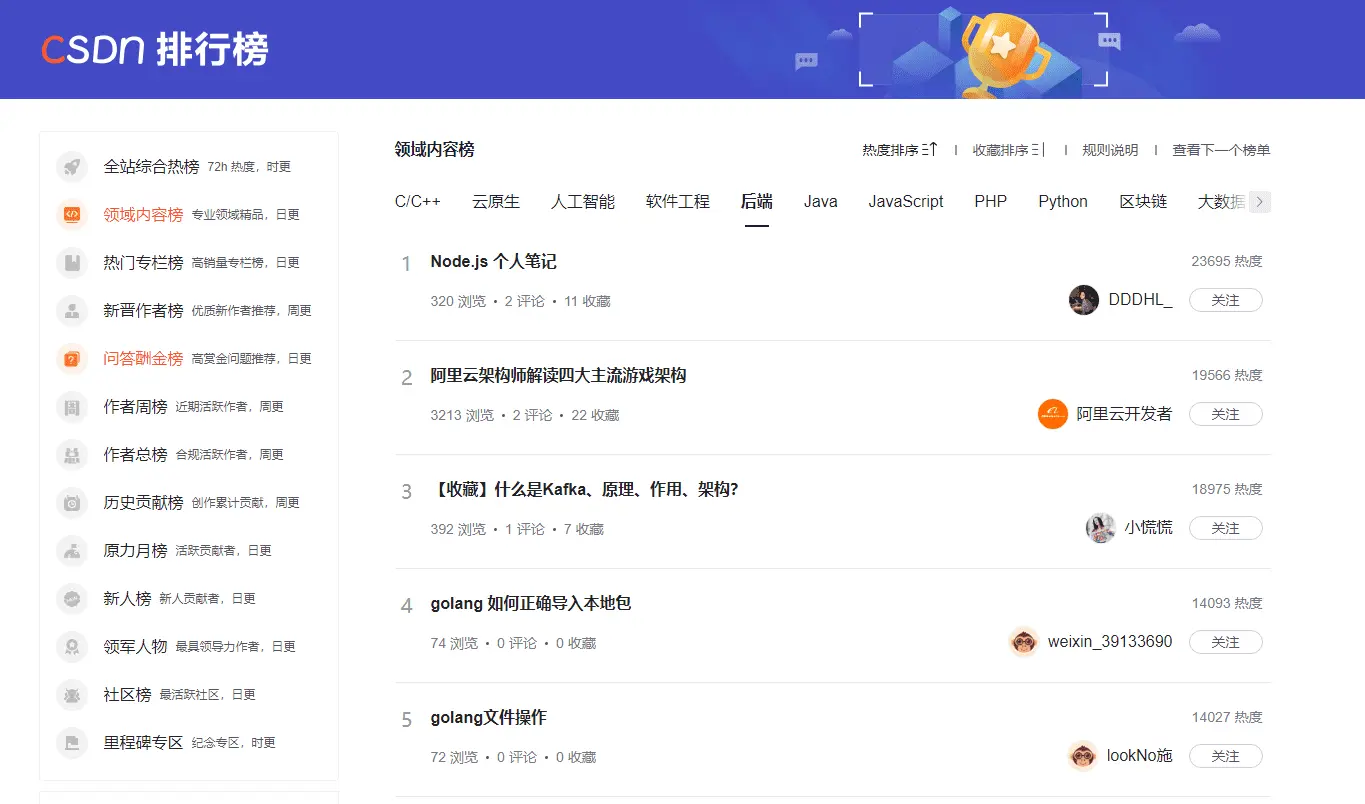The height and width of the screenshot is (804, 1365).
Task: Click the code icon beside 领域内容榜
Action: [72, 215]
